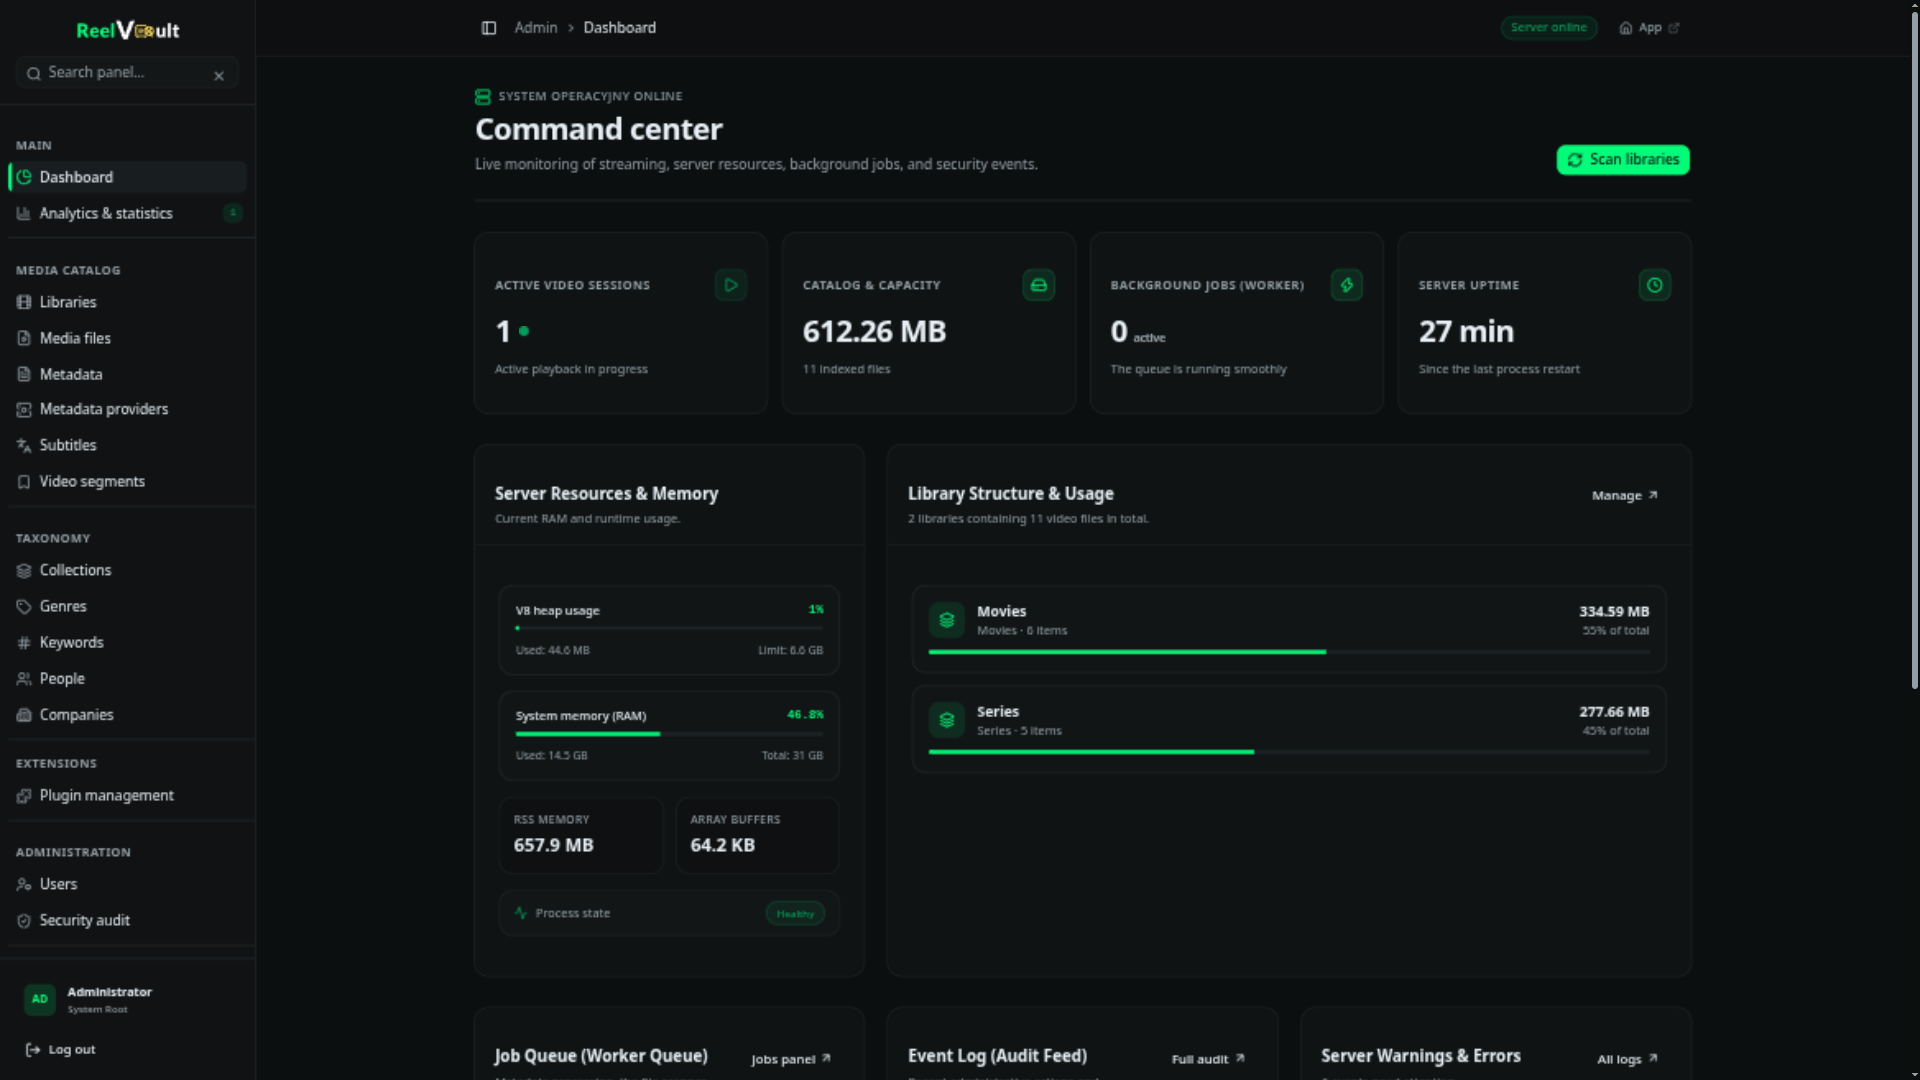Viewport: 1920px width, 1080px height.
Task: Click the Process state pulse icon
Action: click(x=521, y=913)
